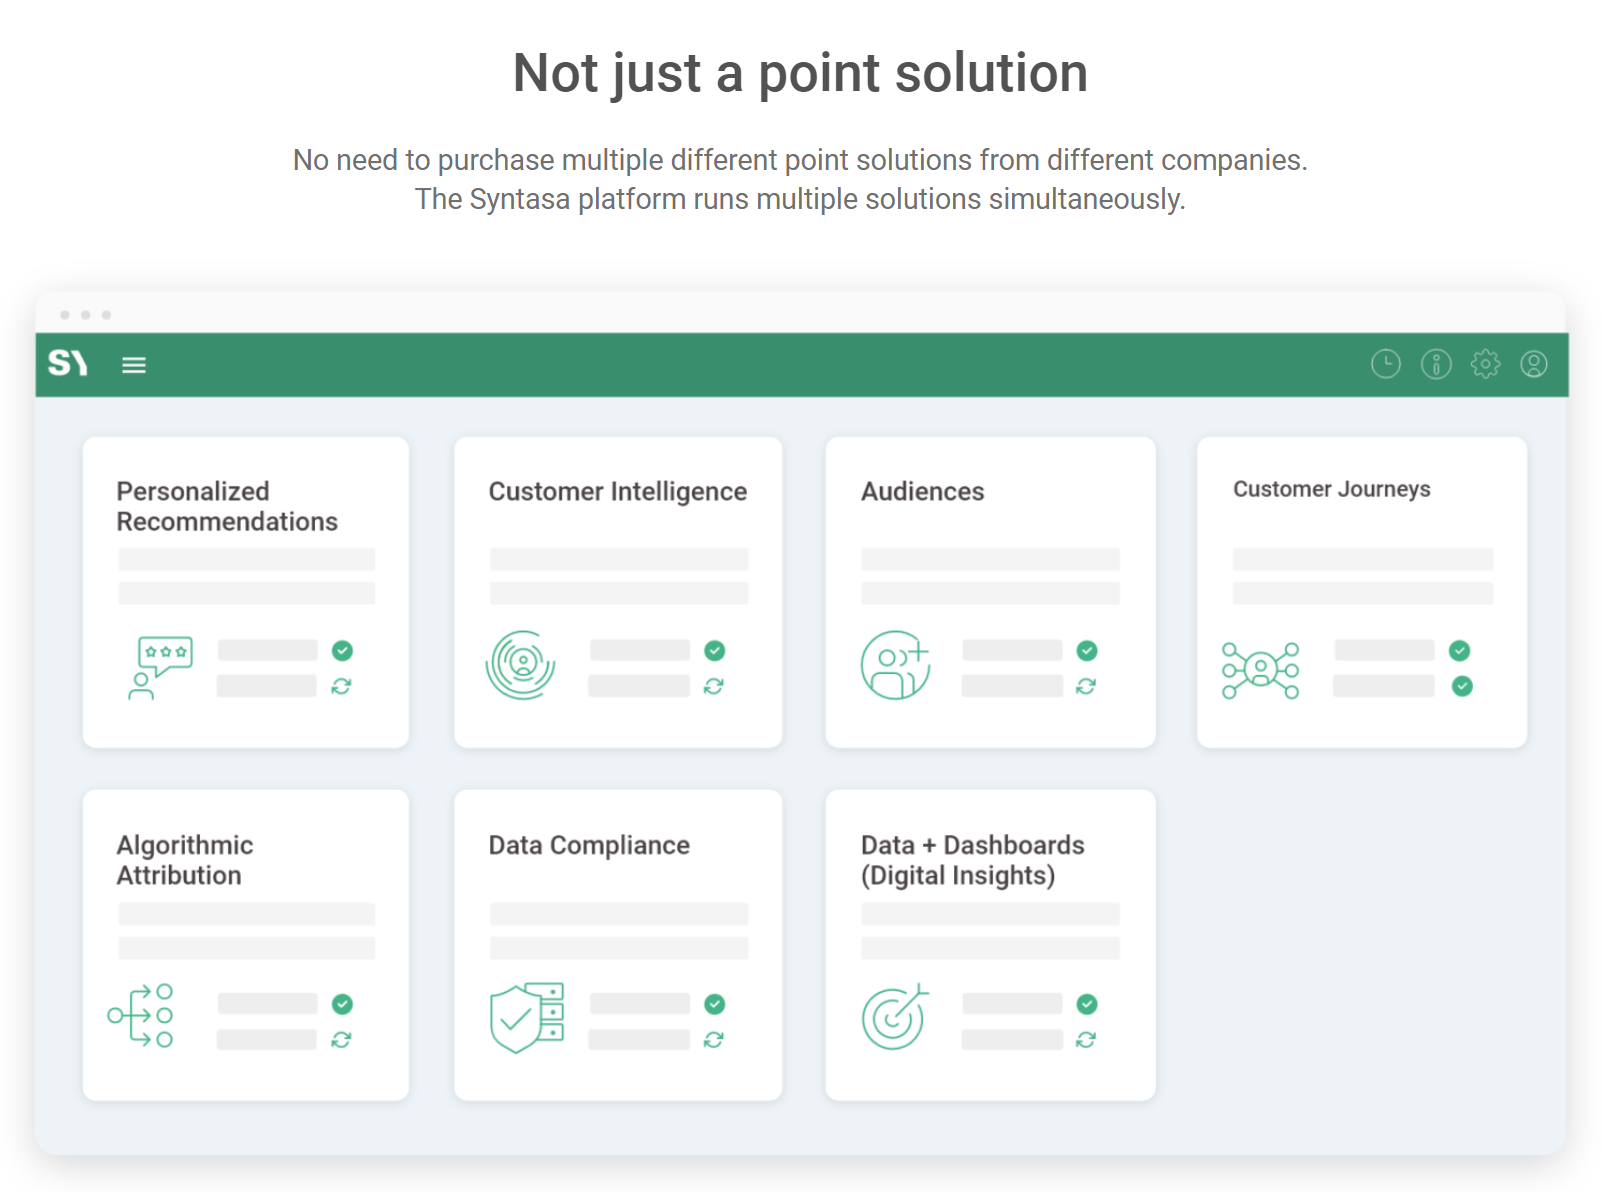Click the Data + Dashboards (Digital Insights) title
Image resolution: width=1602 pixels, height=1192 pixels.
pyautogui.click(x=972, y=859)
